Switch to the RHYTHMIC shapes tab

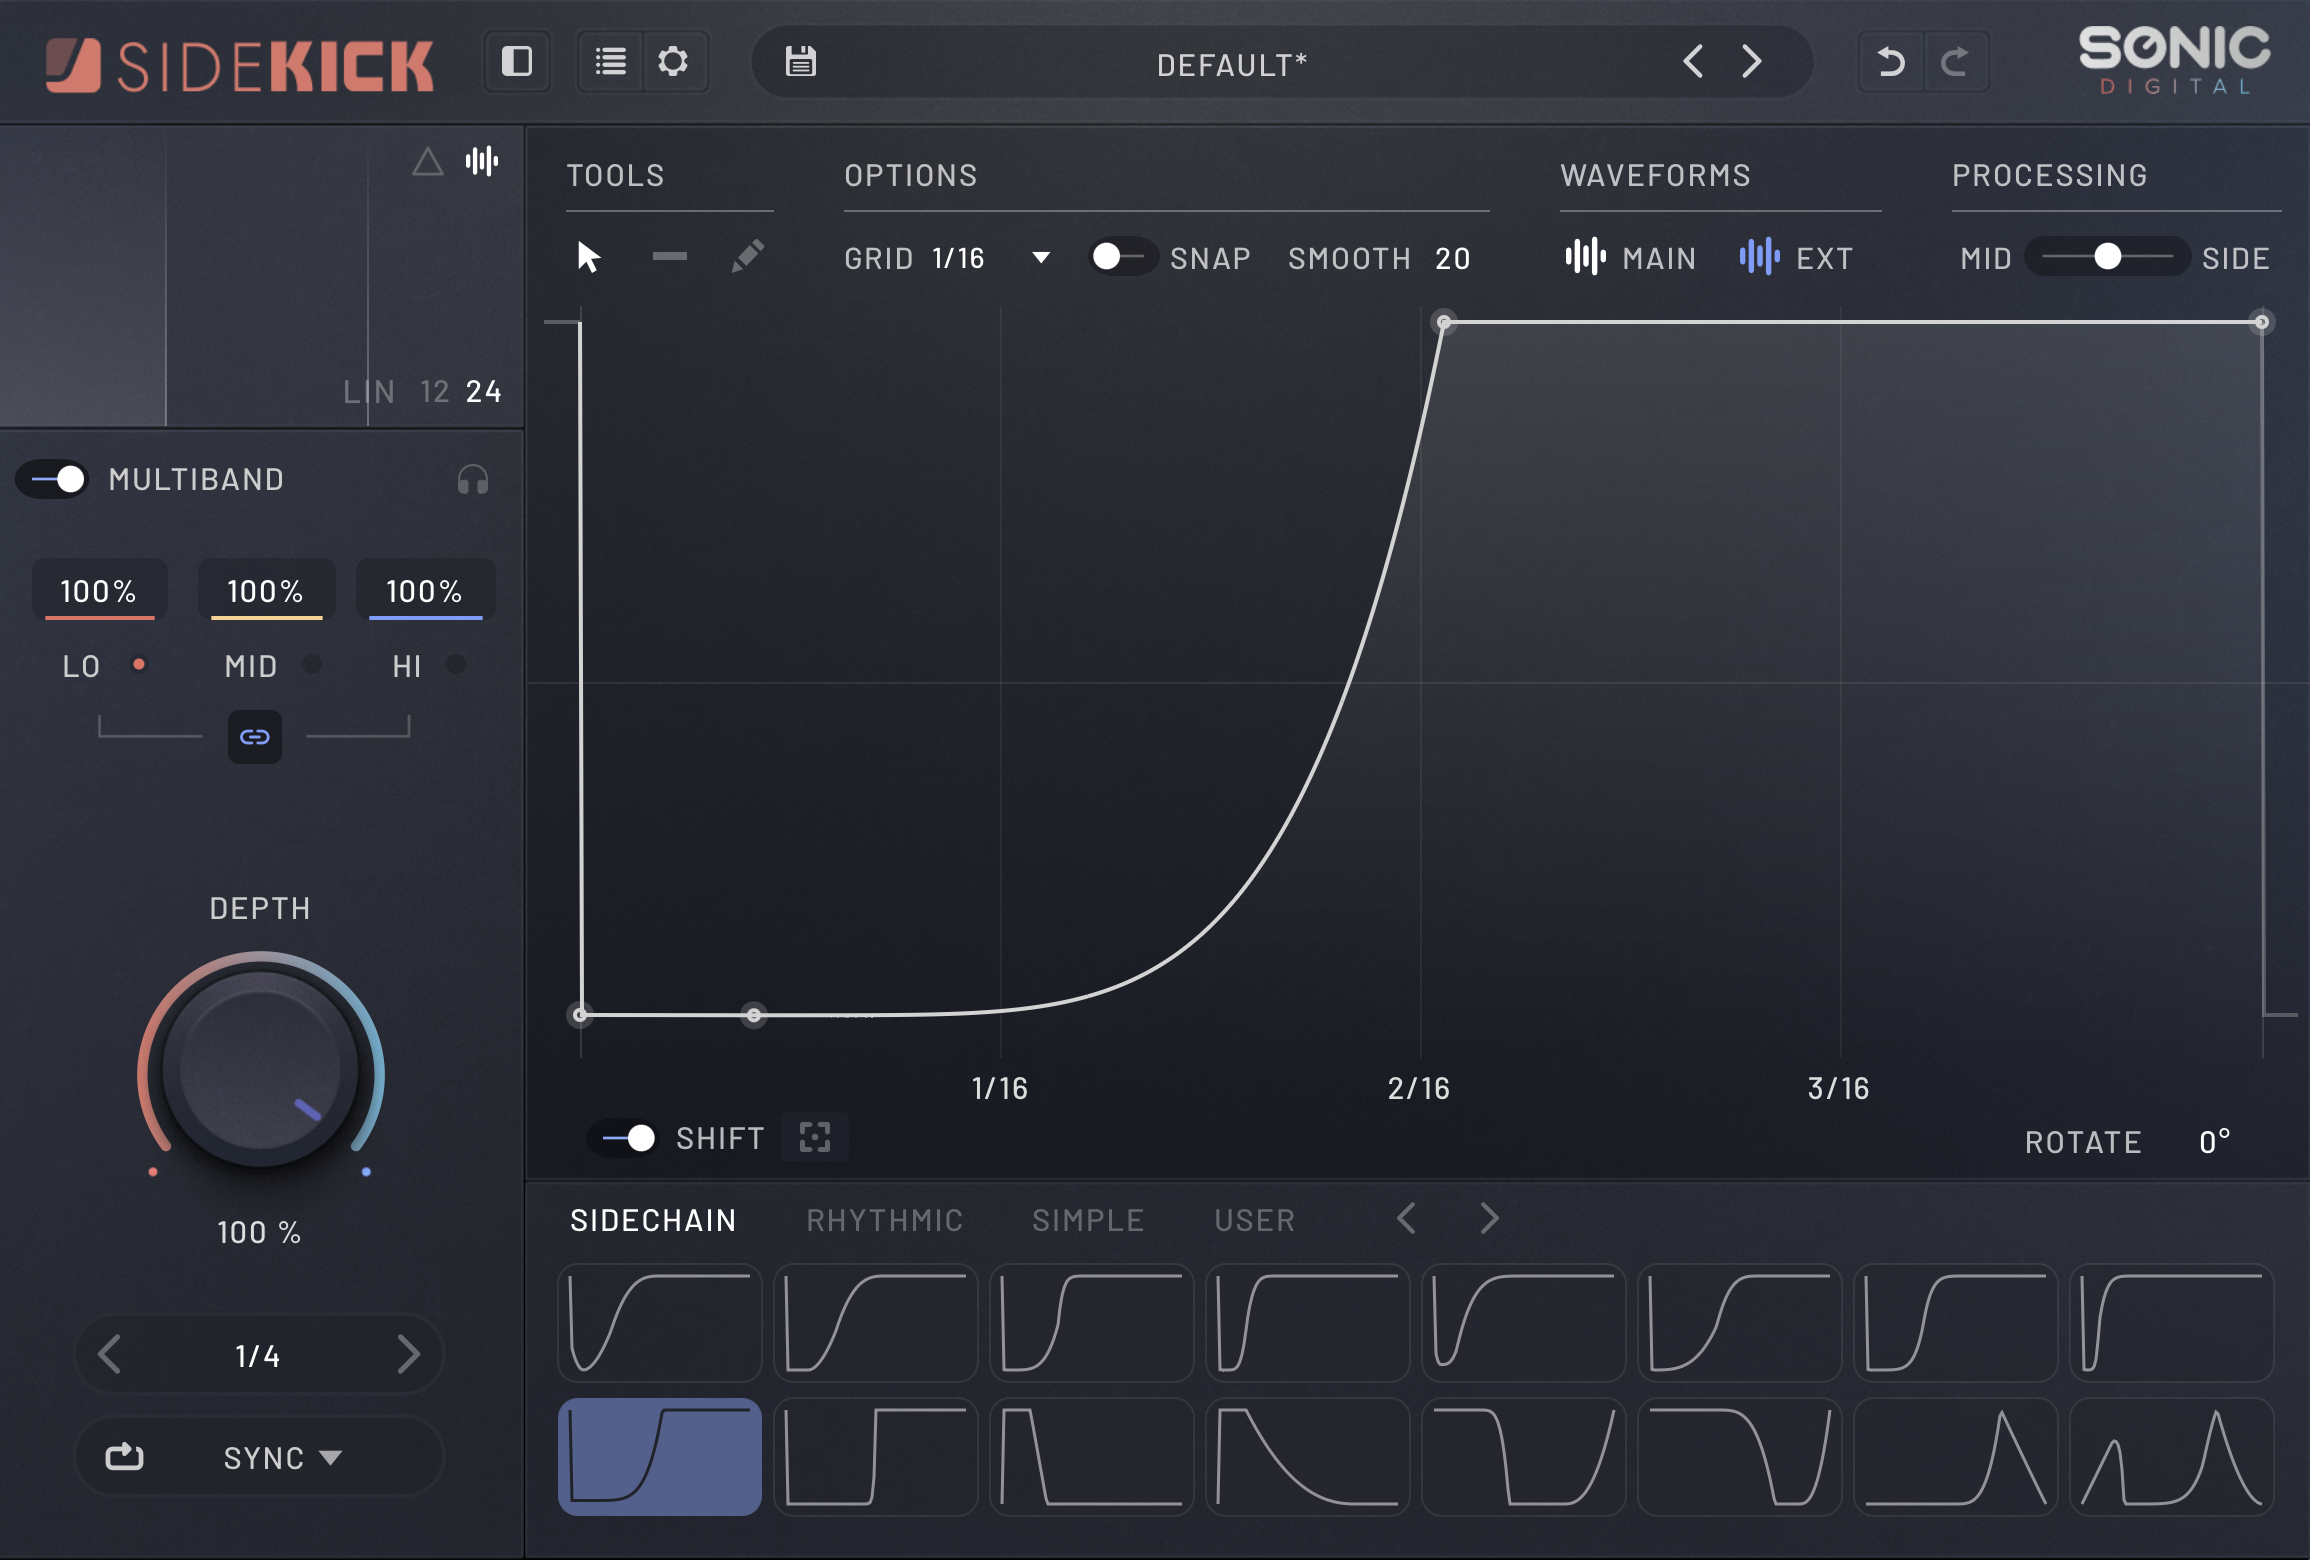[x=885, y=1220]
